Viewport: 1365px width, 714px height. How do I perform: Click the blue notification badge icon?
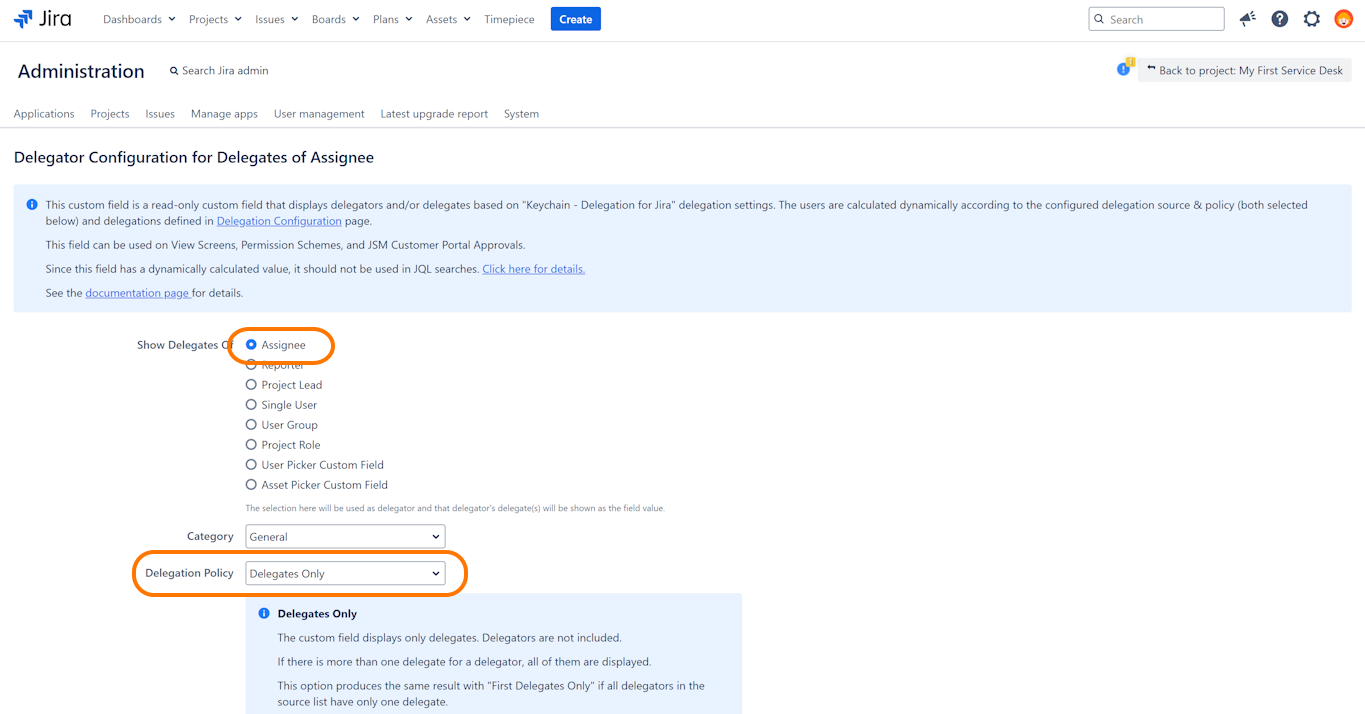pyautogui.click(x=1124, y=69)
